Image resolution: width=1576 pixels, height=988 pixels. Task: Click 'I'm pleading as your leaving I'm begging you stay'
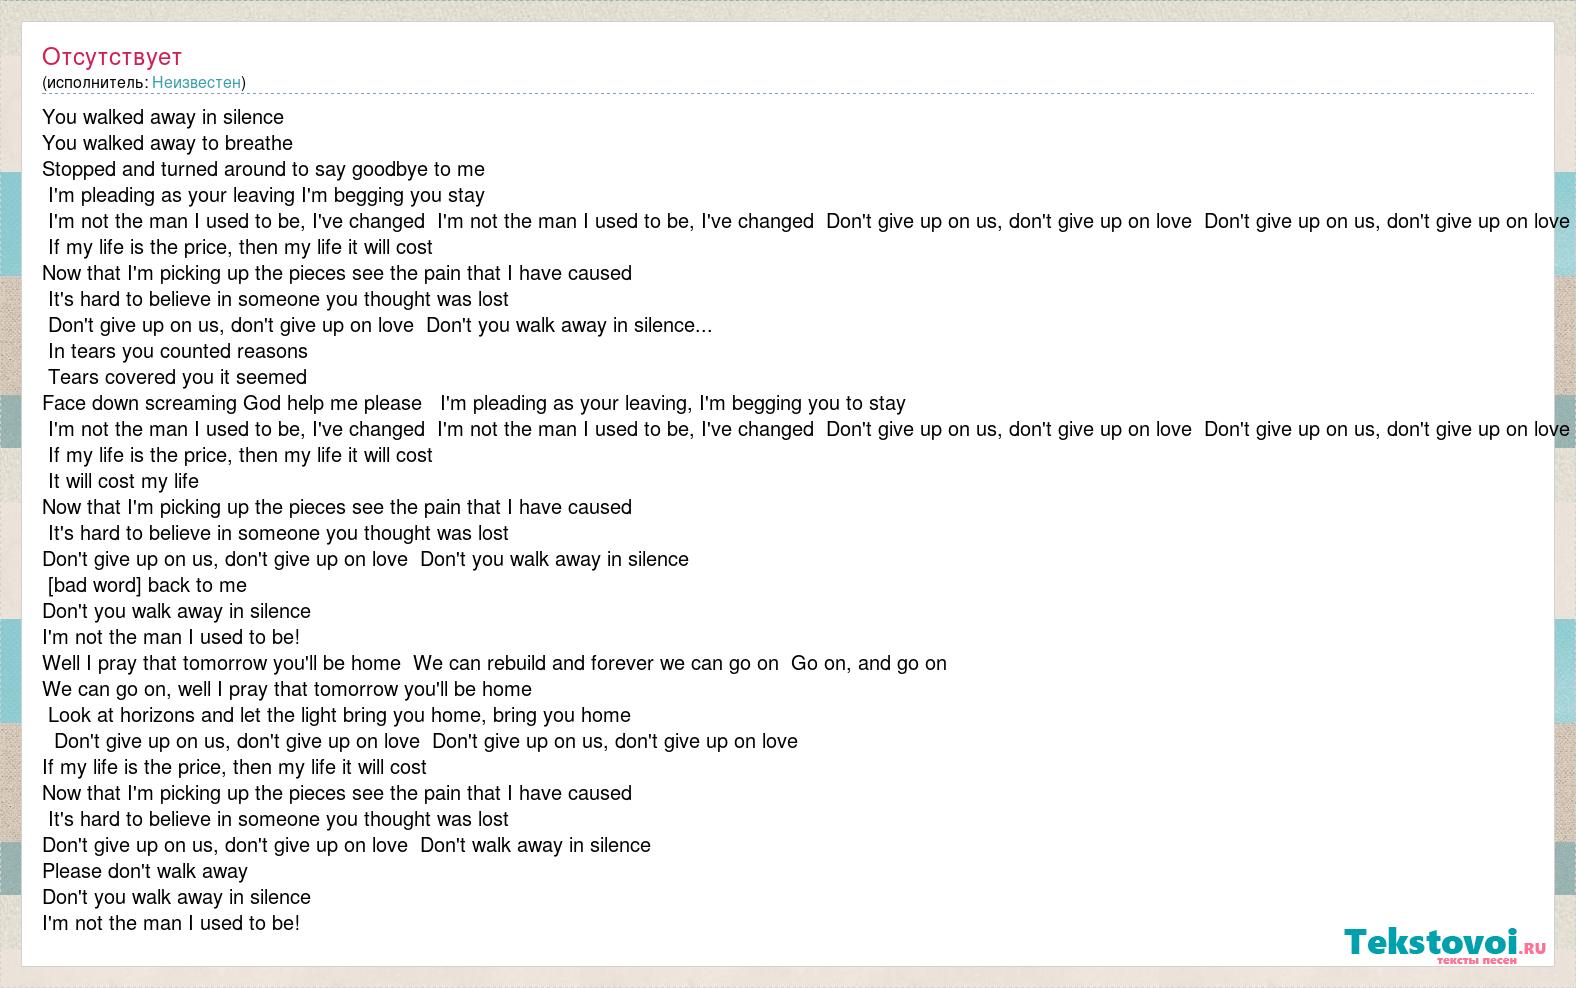pos(266,195)
